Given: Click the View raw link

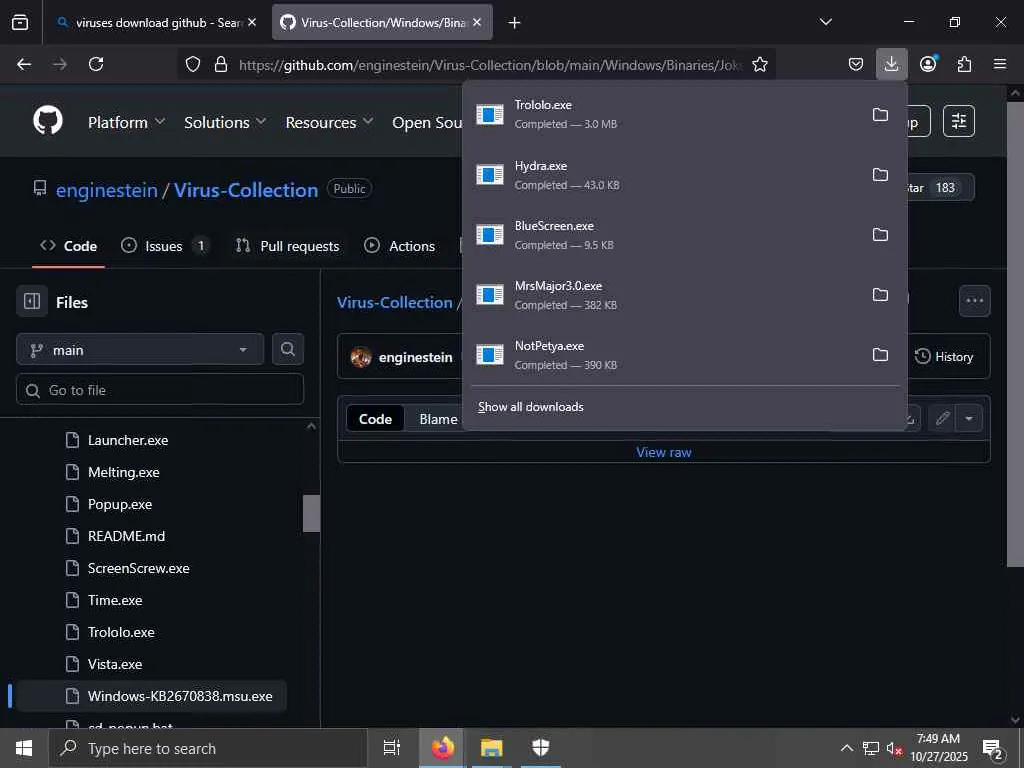Looking at the screenshot, I should click(x=664, y=452).
